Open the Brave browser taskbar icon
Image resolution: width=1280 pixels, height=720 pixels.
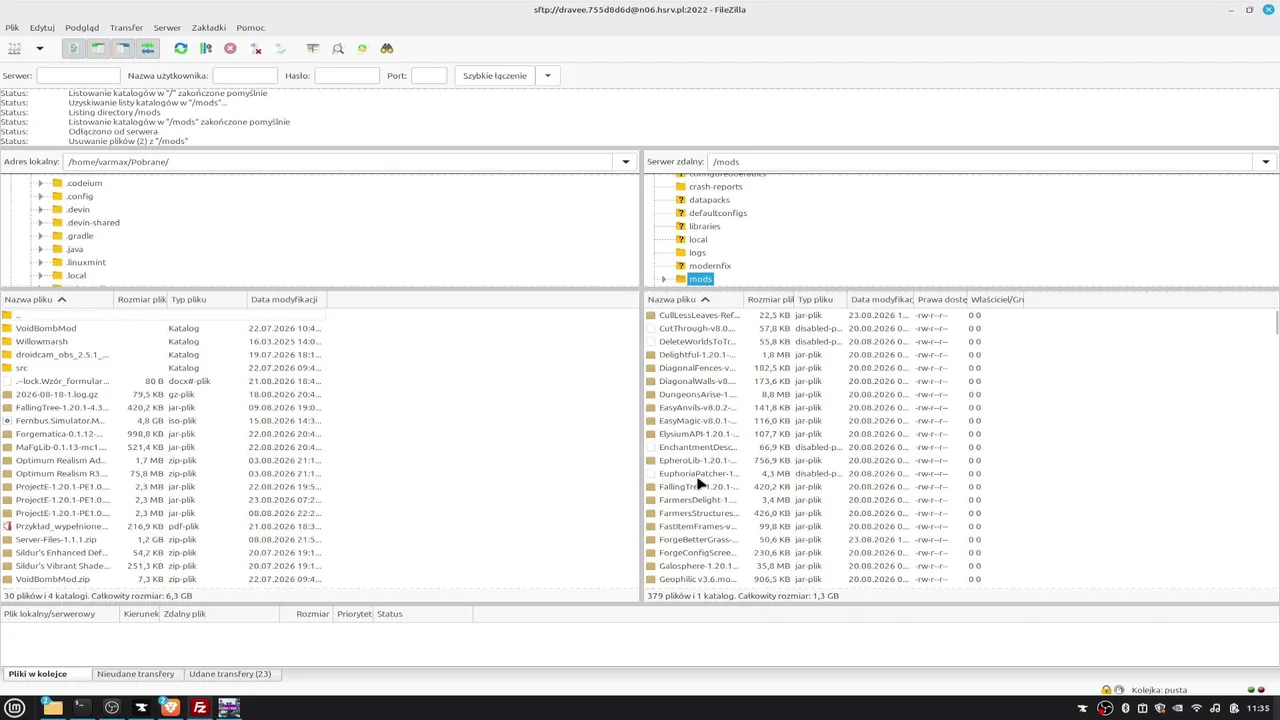pos(170,708)
